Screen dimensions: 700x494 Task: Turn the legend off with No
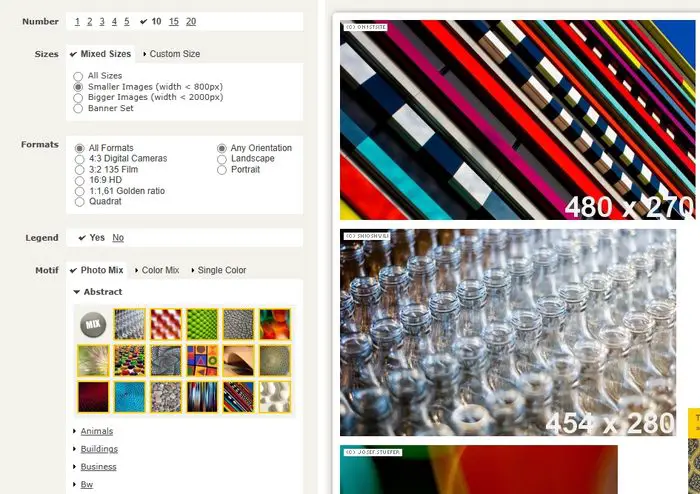[118, 238]
